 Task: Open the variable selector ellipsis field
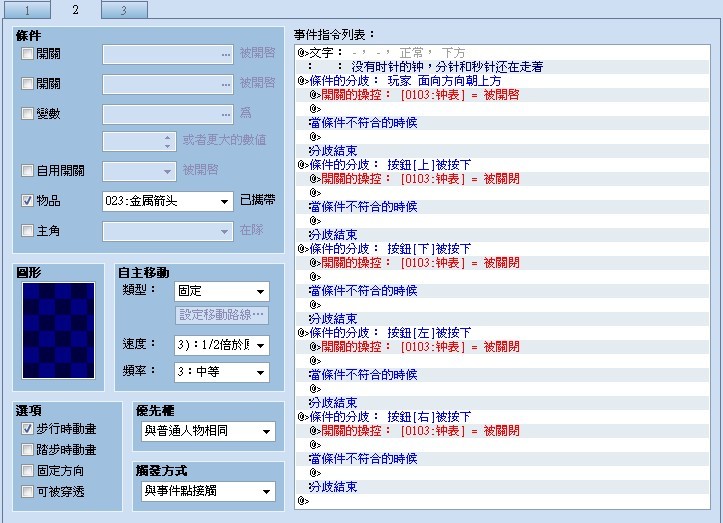click(x=168, y=114)
